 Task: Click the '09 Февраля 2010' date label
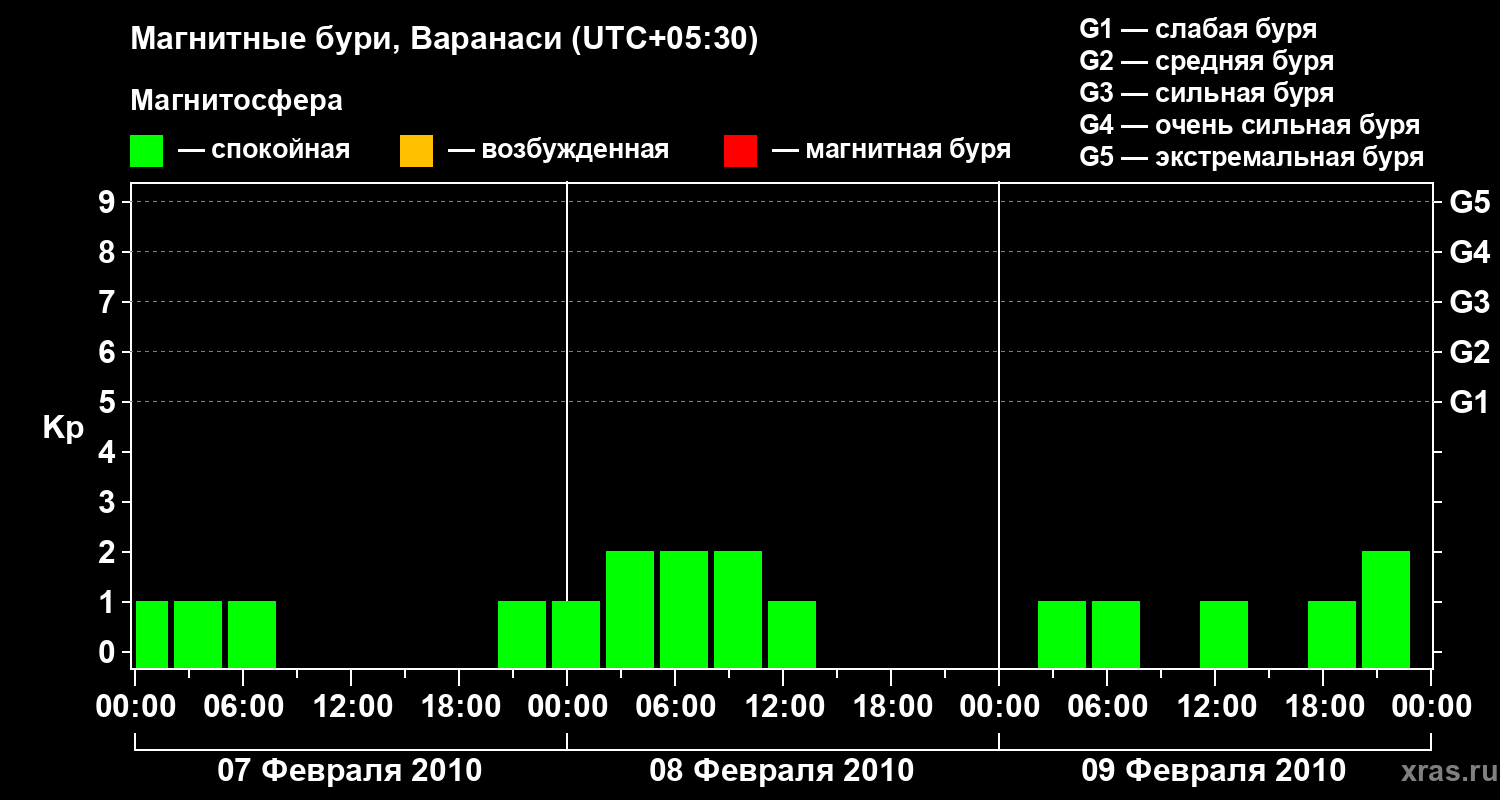(x=1214, y=771)
